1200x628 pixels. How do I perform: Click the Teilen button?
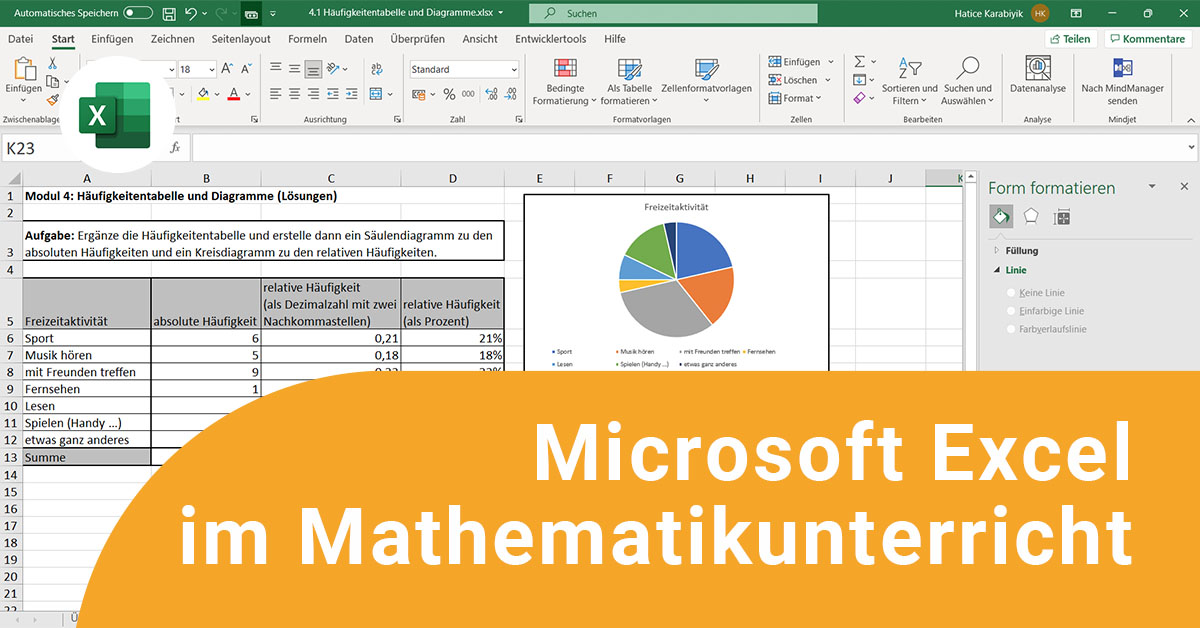pyautogui.click(x=1070, y=38)
